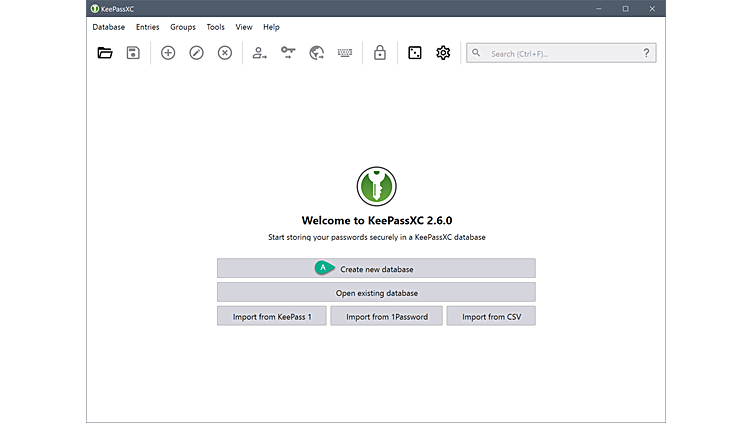Click the Copy username icon
Screen dimensions: 752x423
260,53
